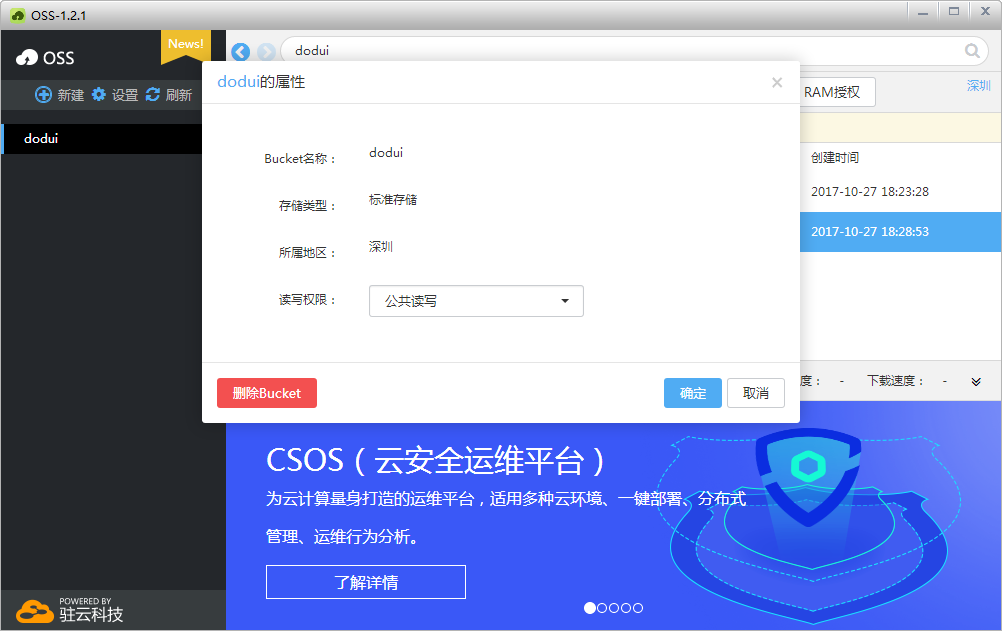Click the 驻云科技 powered-by logo
This screenshot has height=631, width=1002.
69,611
